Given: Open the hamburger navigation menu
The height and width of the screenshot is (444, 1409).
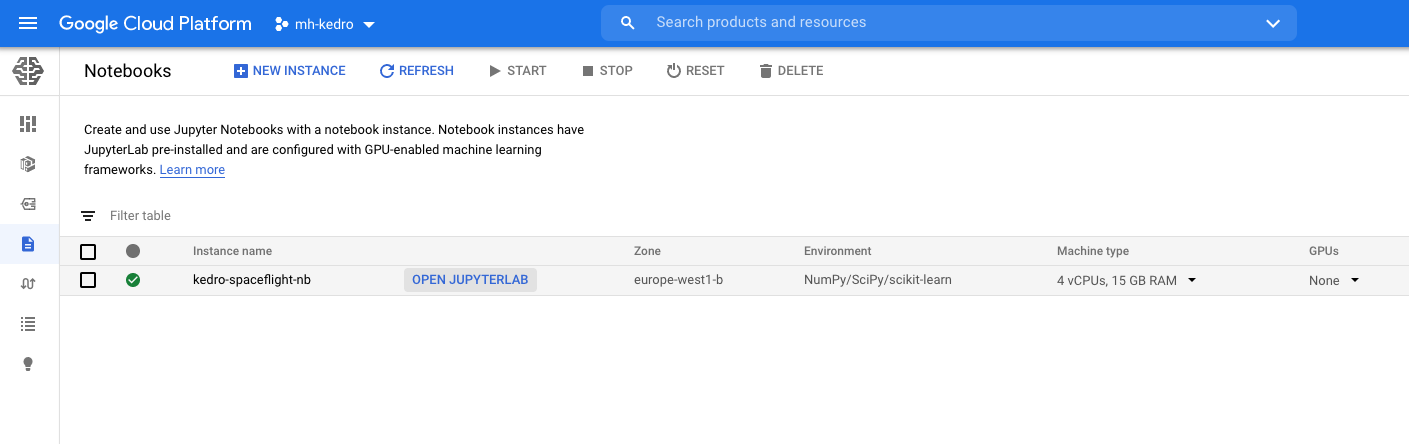Looking at the screenshot, I should (x=28, y=23).
